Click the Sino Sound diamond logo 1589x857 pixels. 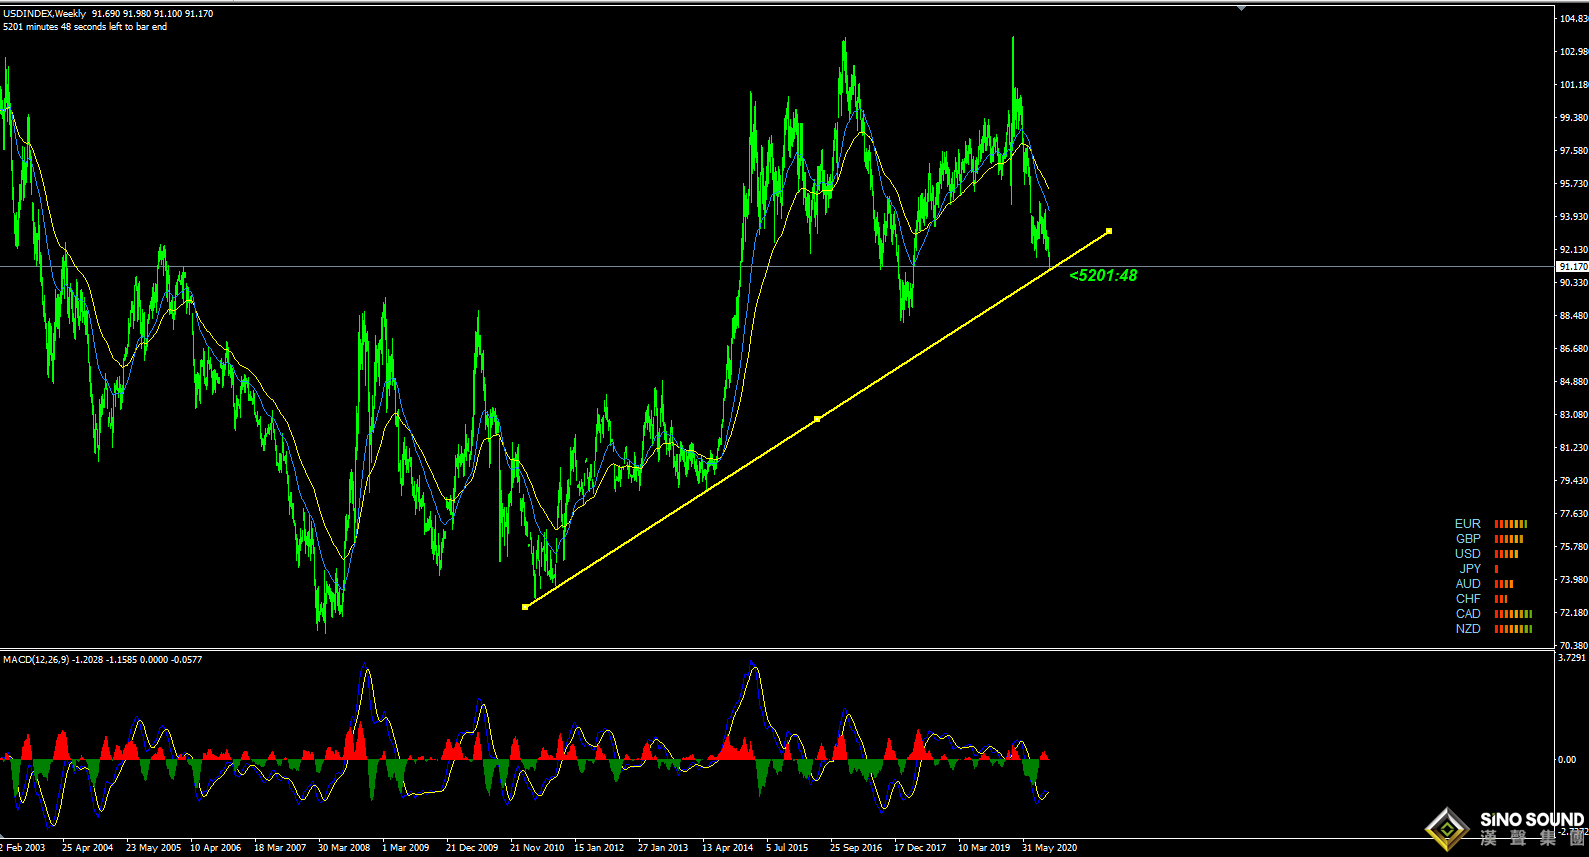(x=1446, y=828)
